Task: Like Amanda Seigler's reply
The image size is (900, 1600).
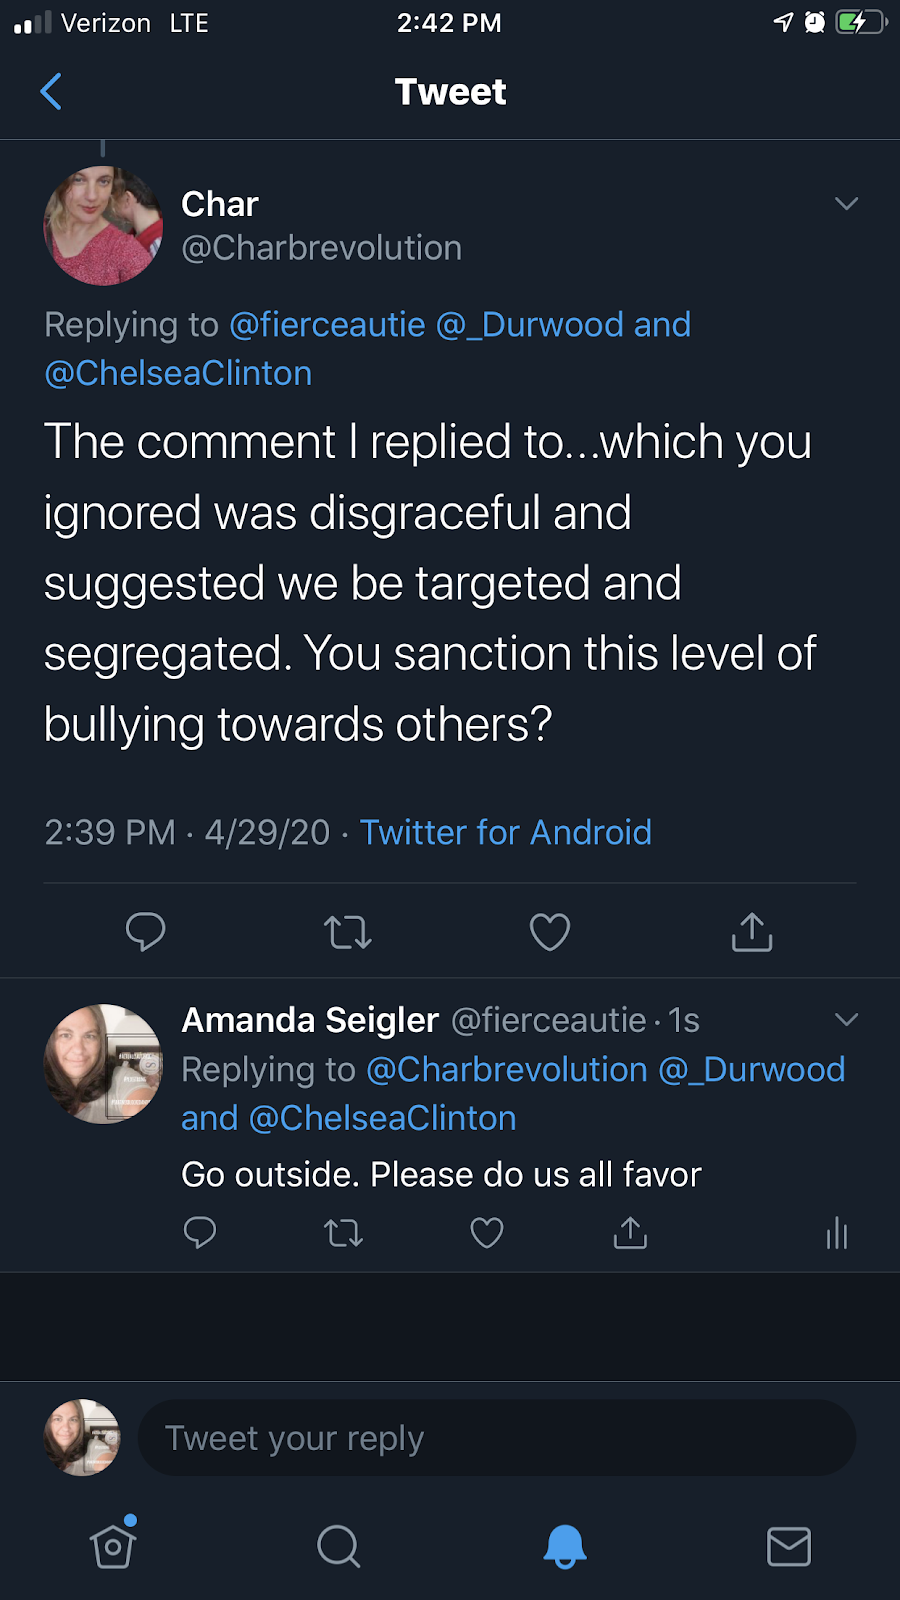Action: click(487, 1233)
